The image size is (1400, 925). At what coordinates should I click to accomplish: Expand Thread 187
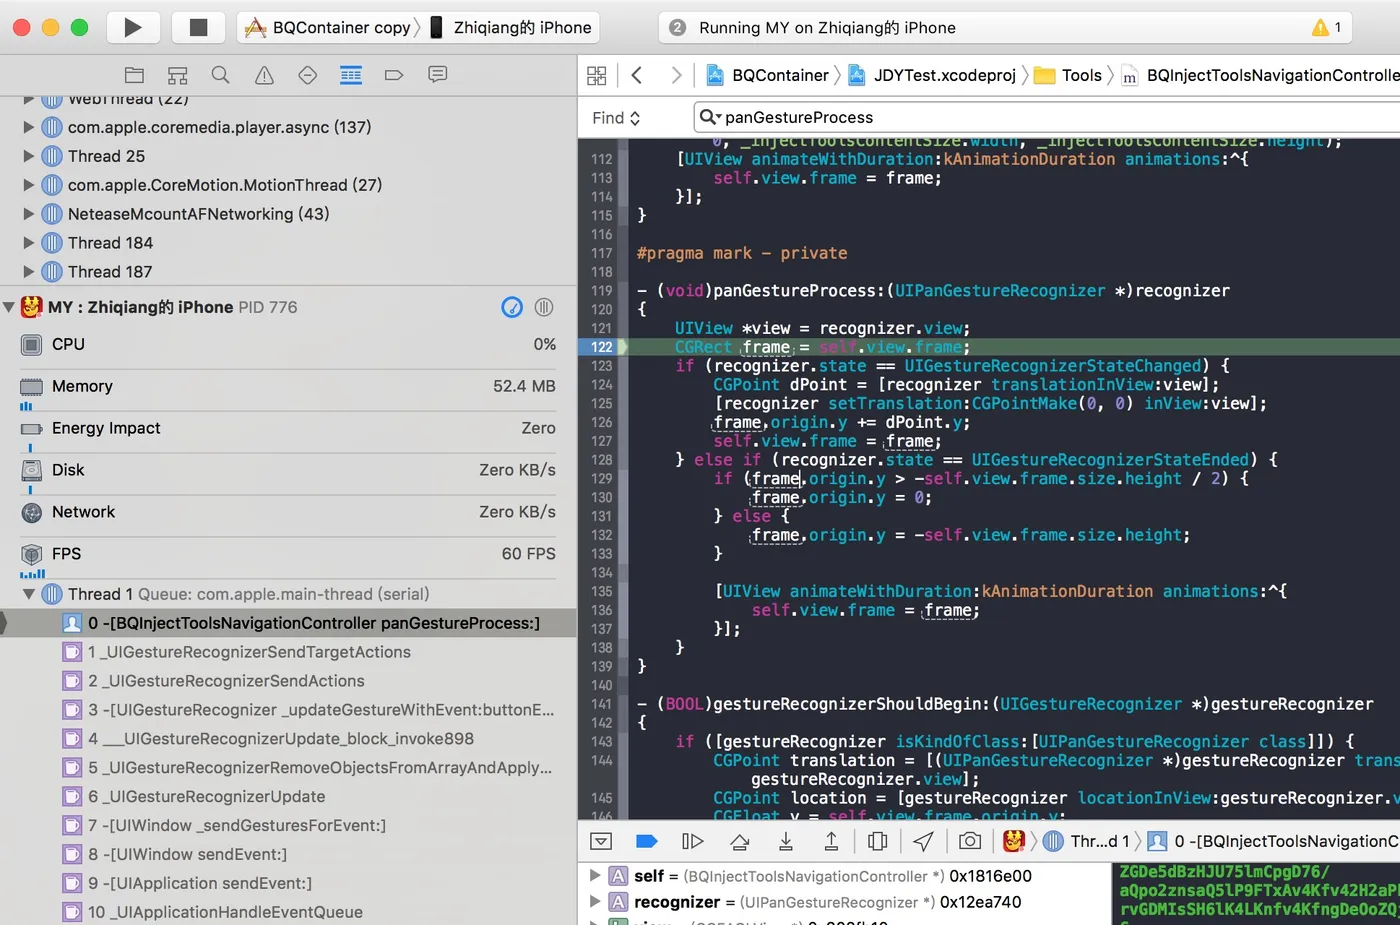click(28, 272)
